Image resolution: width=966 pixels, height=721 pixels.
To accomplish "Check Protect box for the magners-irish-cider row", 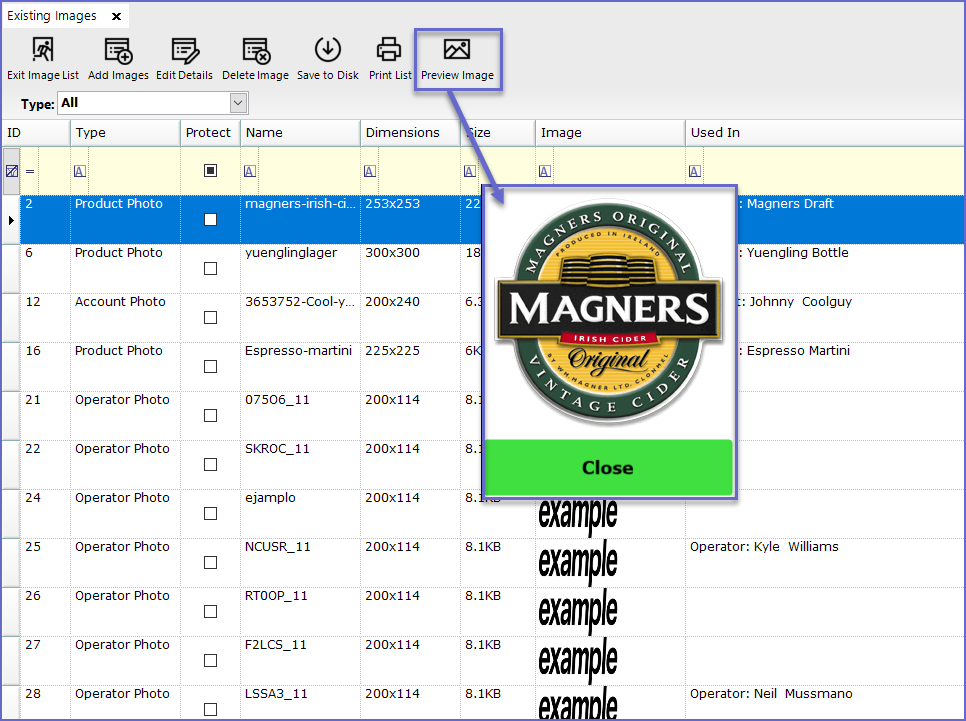I will (x=210, y=220).
